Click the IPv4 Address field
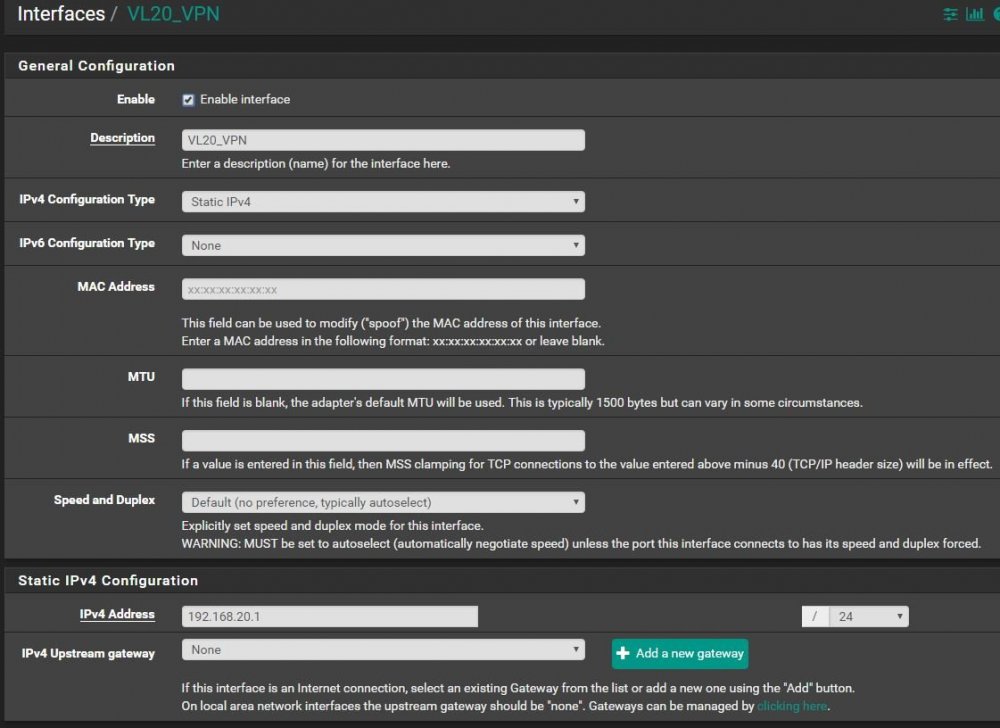The image size is (1000, 728). (330, 616)
